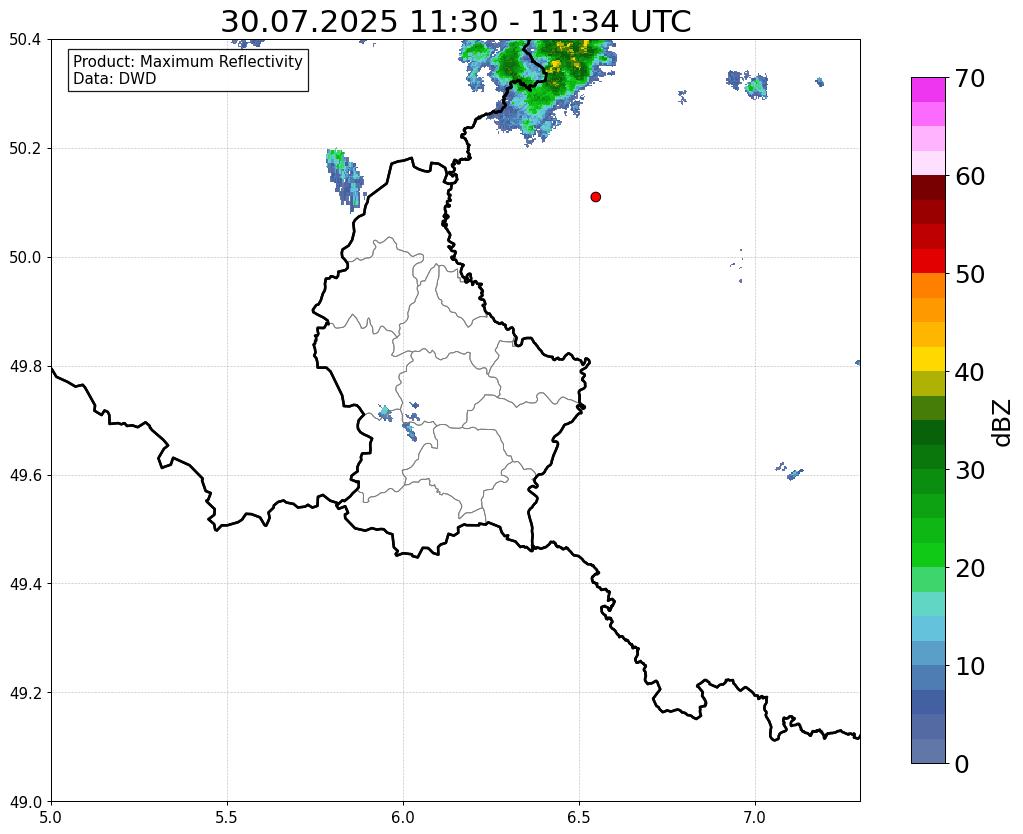Screen dimensions: 1023x834
Task: Click latitude axis label '49.4'
Action: click(x=25, y=584)
